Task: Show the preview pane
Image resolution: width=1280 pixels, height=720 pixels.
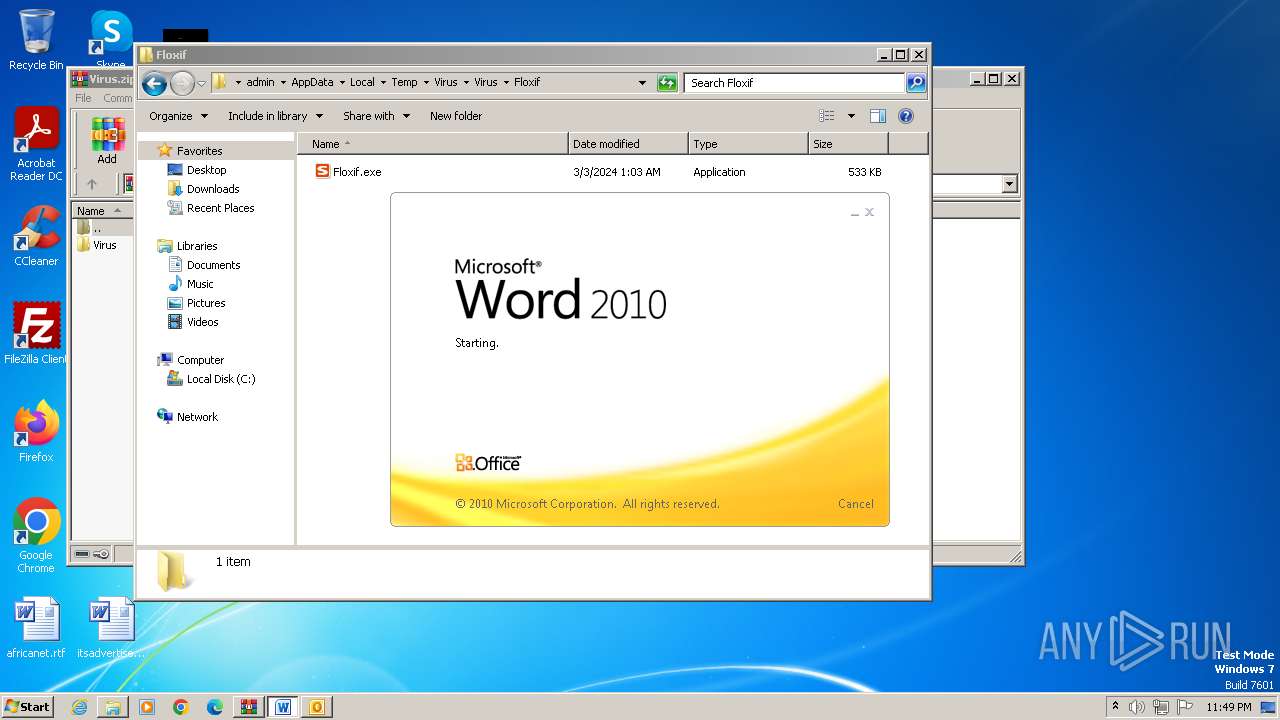Action: [878, 116]
